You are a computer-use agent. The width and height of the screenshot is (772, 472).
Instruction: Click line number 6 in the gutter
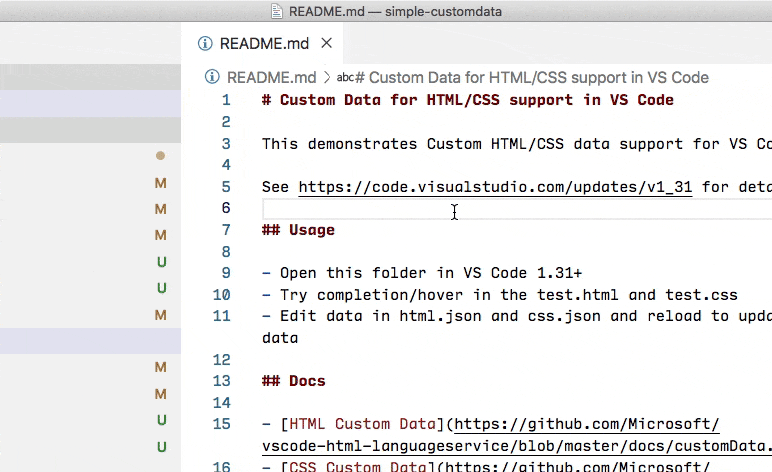click(226, 208)
